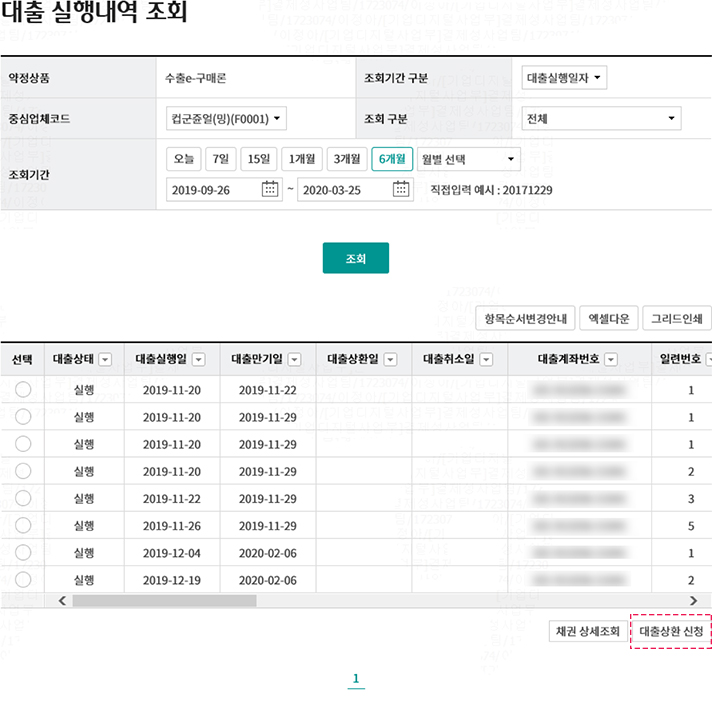The height and width of the screenshot is (718, 712).
Task: Open the start date calendar picker icon
Action: click(x=270, y=190)
